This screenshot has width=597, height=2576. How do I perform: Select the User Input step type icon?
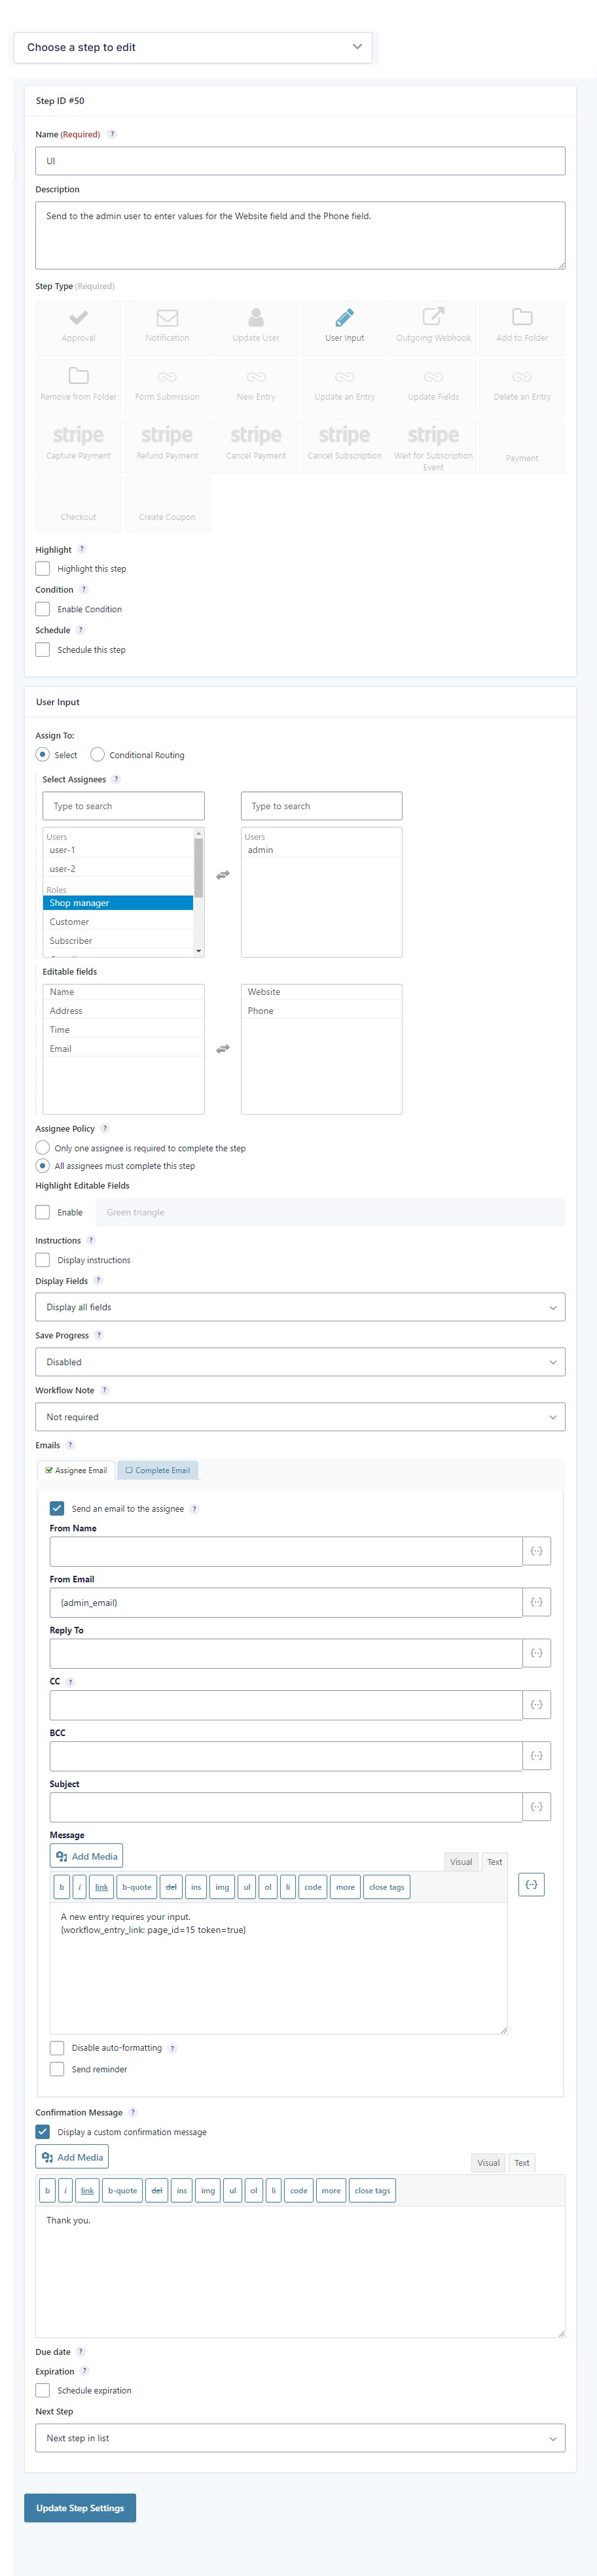(x=344, y=318)
